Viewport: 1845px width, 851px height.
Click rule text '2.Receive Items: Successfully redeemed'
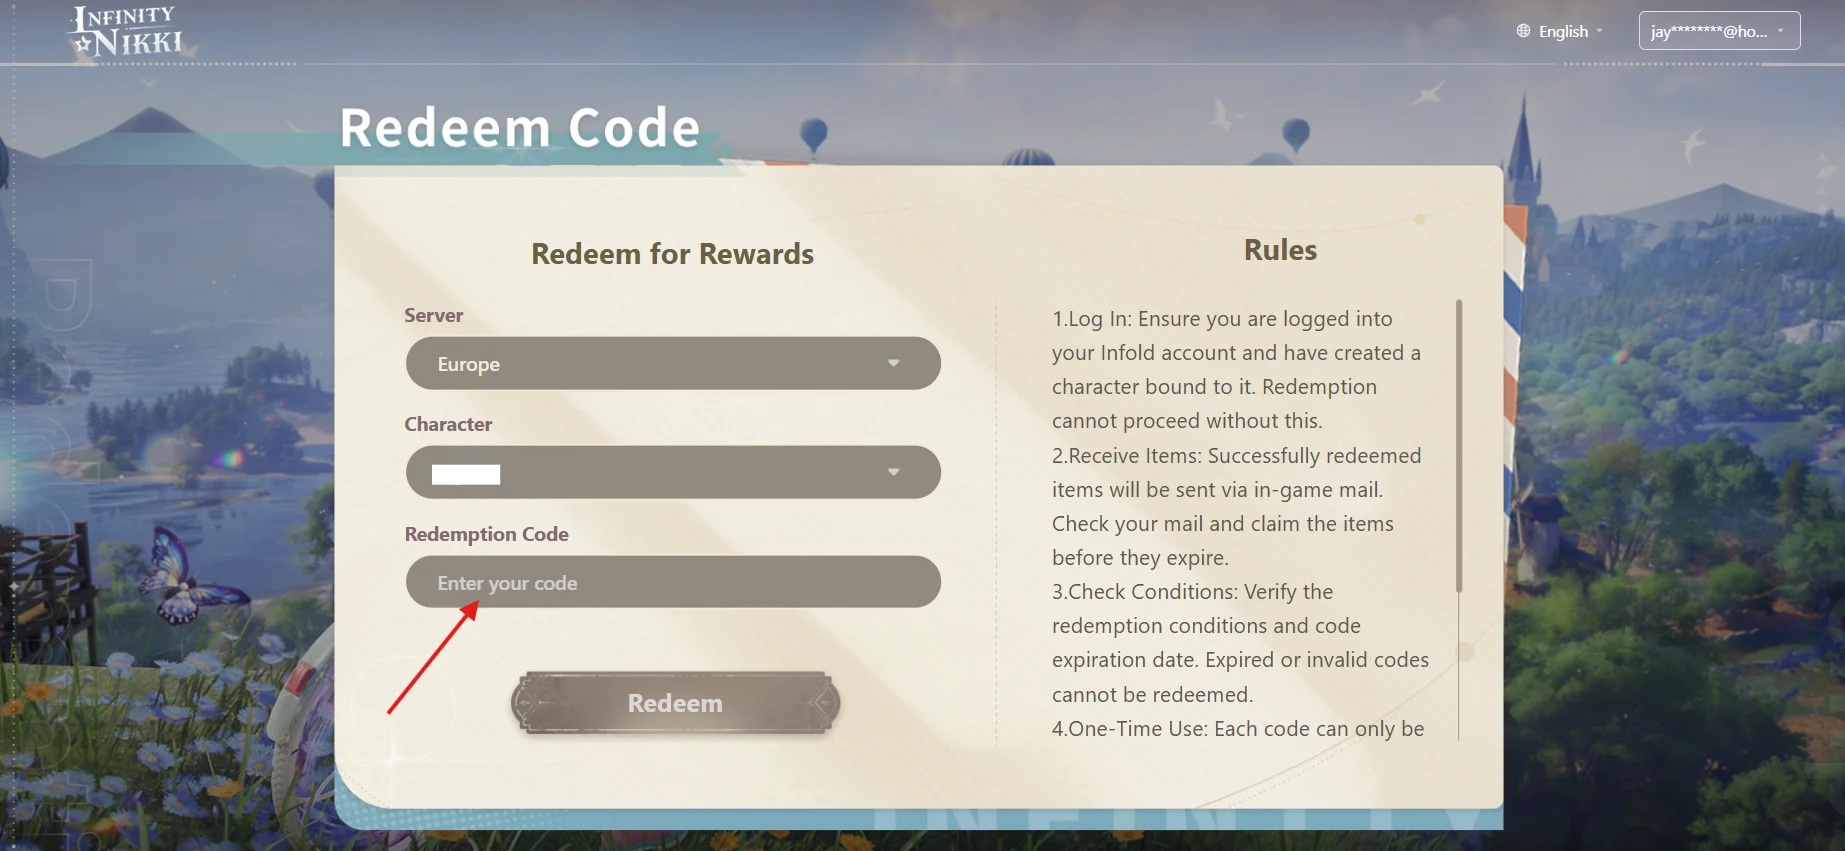[x=1236, y=456]
